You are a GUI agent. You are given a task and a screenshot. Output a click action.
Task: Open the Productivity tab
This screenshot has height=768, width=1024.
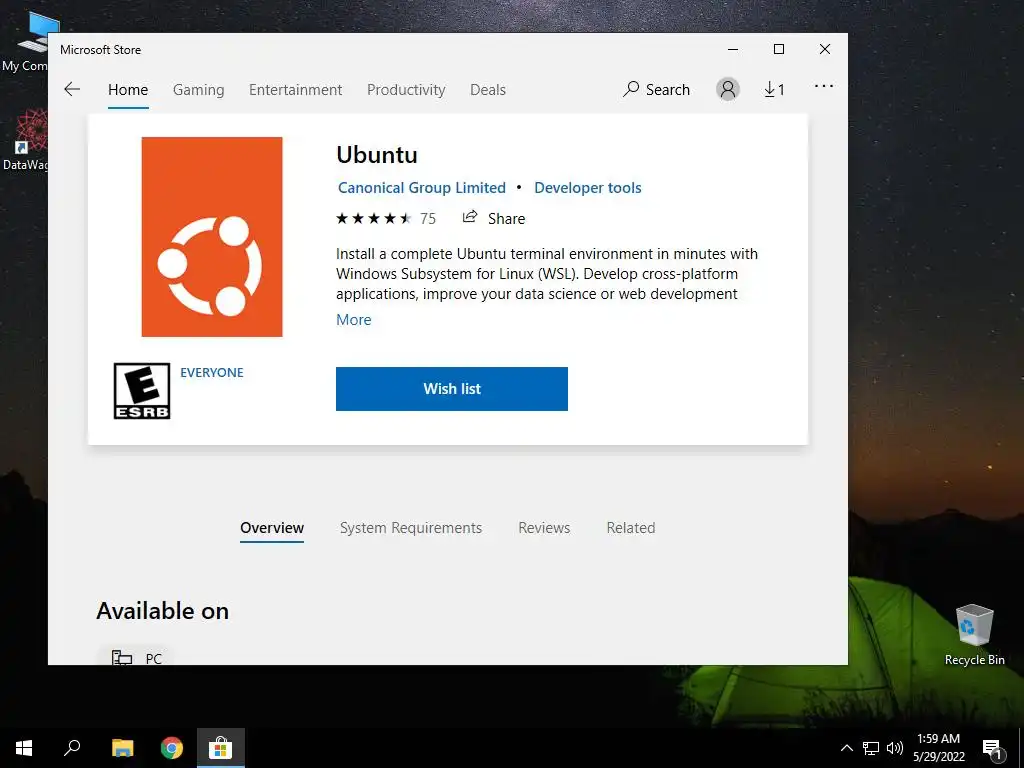406,89
